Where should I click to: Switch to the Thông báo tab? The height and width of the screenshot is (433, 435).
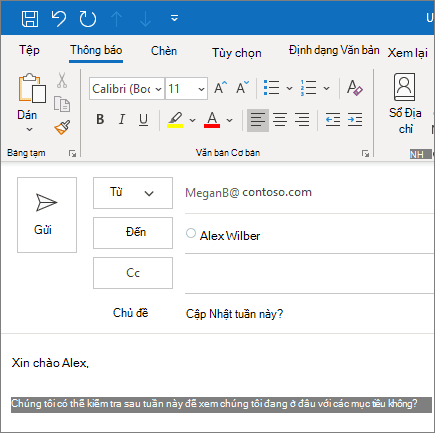pos(96,50)
